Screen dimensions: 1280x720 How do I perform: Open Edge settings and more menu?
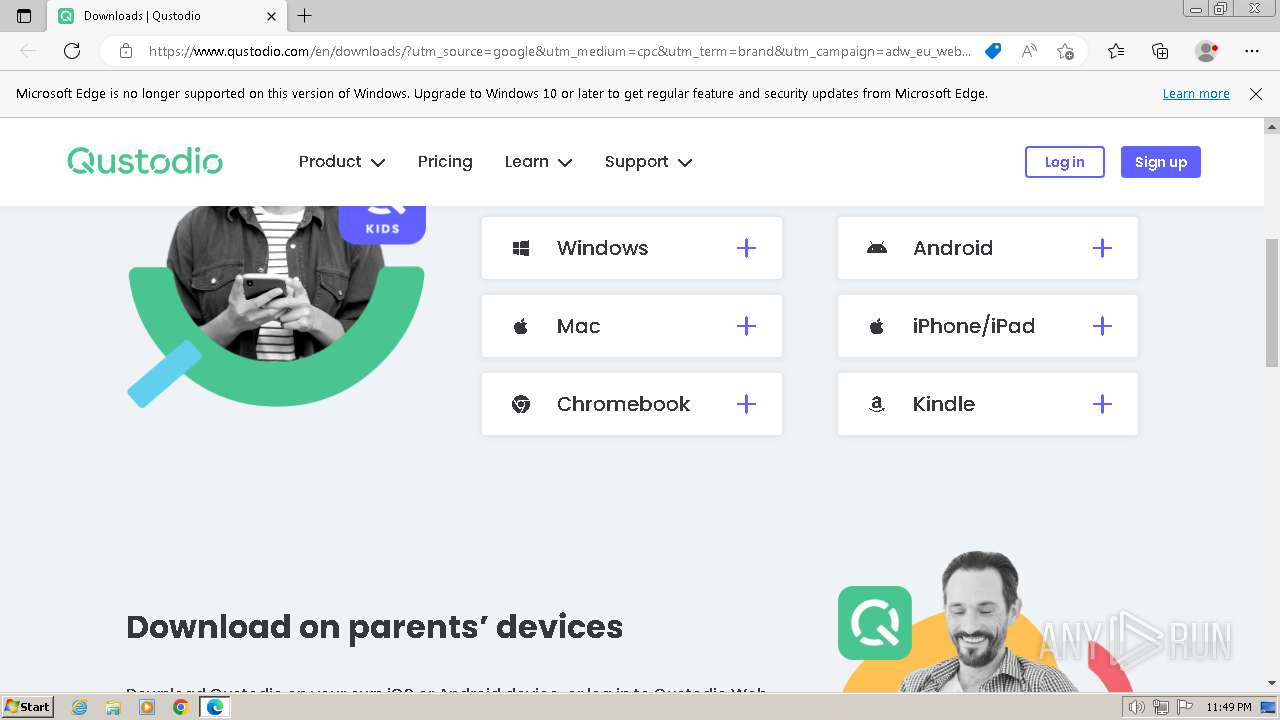(1252, 51)
